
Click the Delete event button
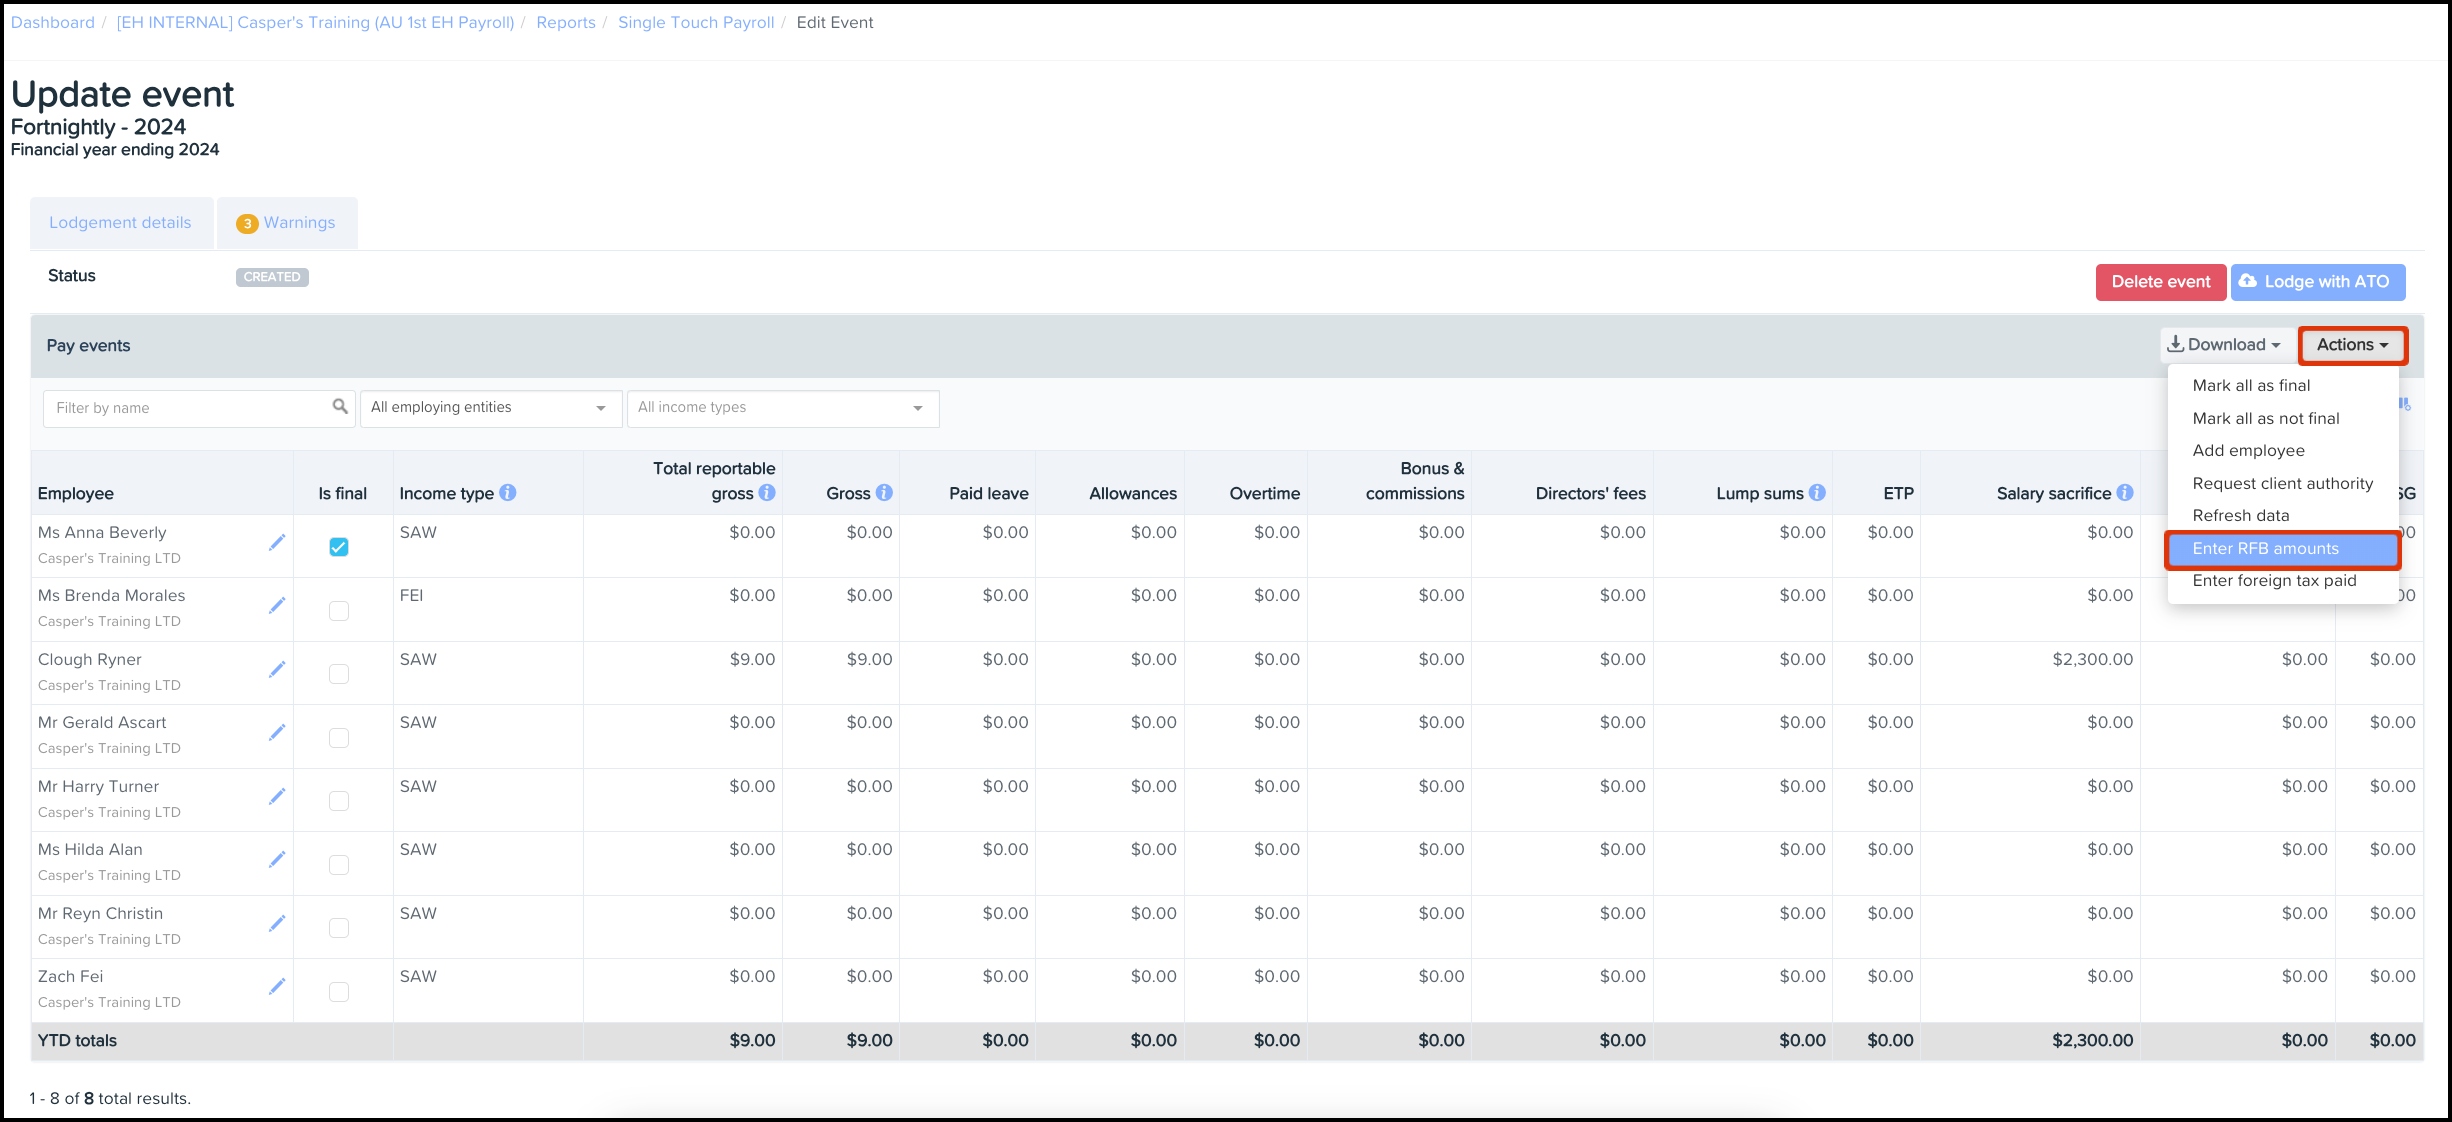point(2160,282)
